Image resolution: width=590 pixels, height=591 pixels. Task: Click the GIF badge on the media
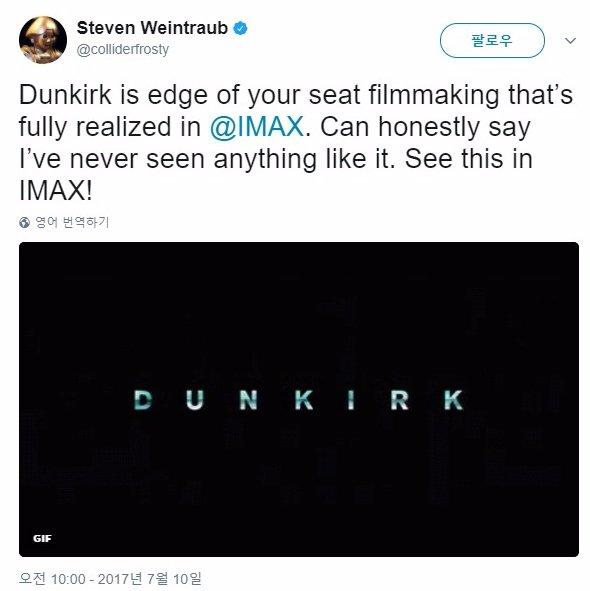[42, 539]
